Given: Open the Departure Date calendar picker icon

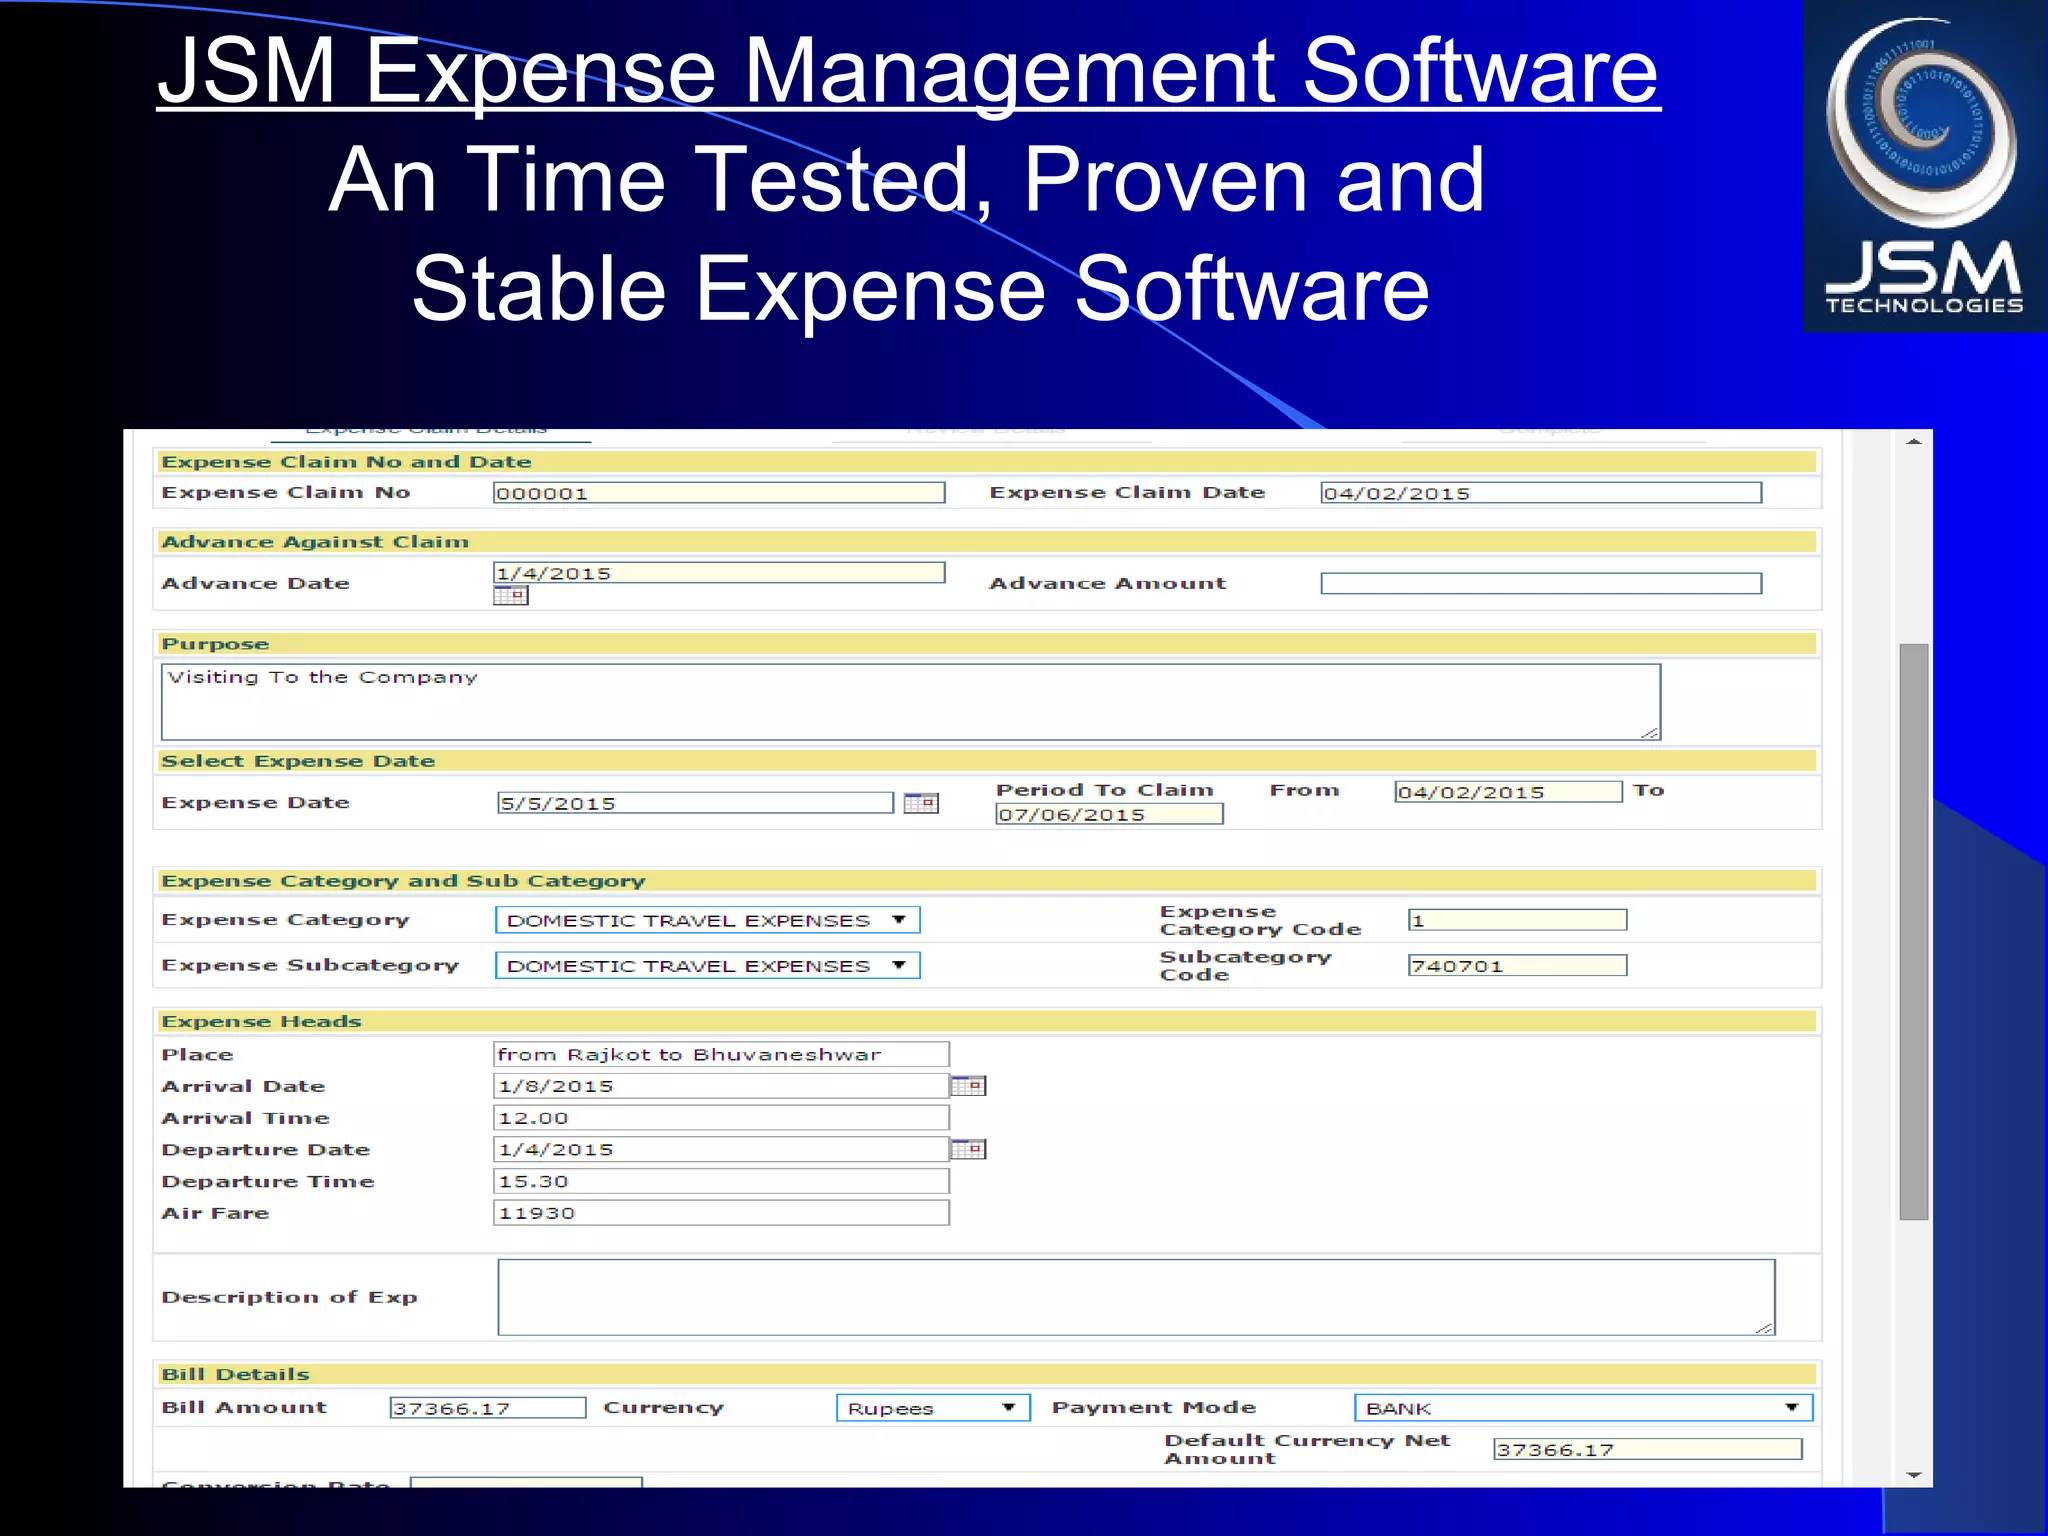Looking at the screenshot, I should pos(968,1149).
